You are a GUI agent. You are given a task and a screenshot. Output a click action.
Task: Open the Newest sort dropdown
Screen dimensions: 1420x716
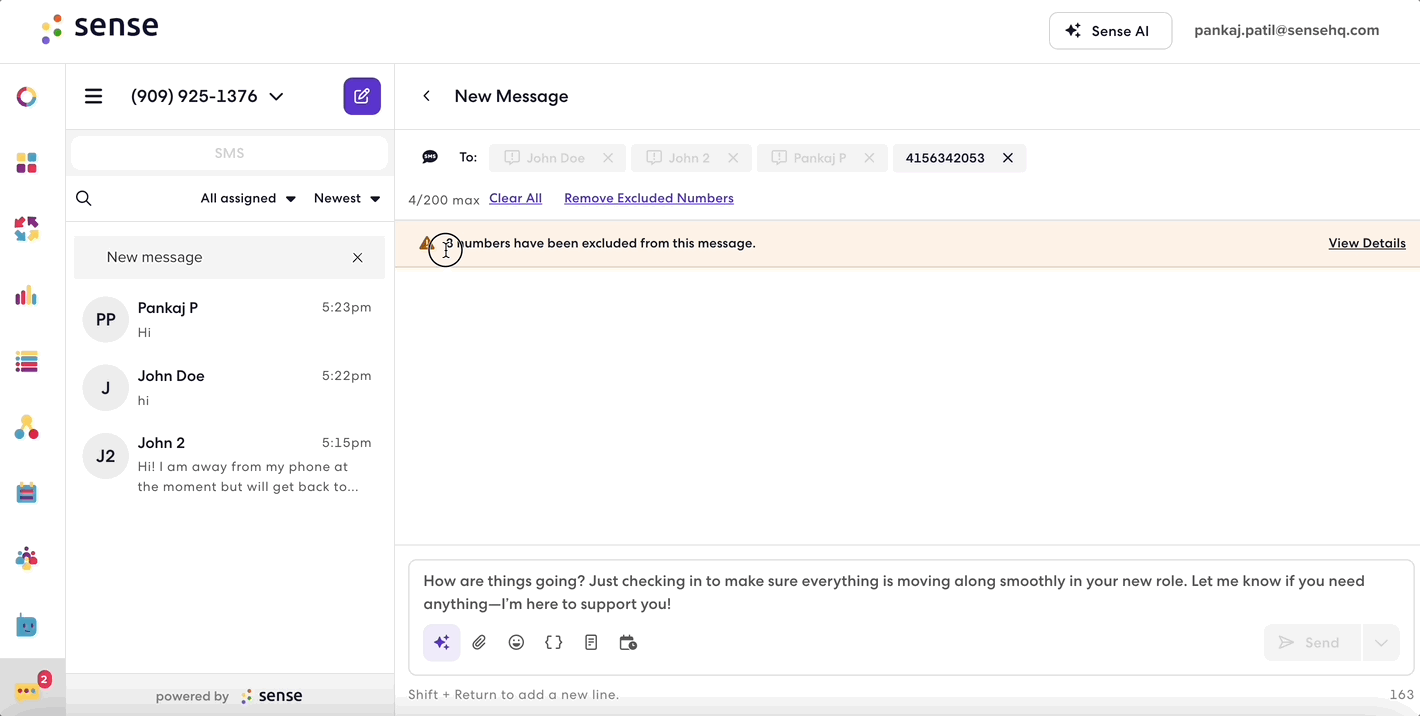click(x=347, y=198)
